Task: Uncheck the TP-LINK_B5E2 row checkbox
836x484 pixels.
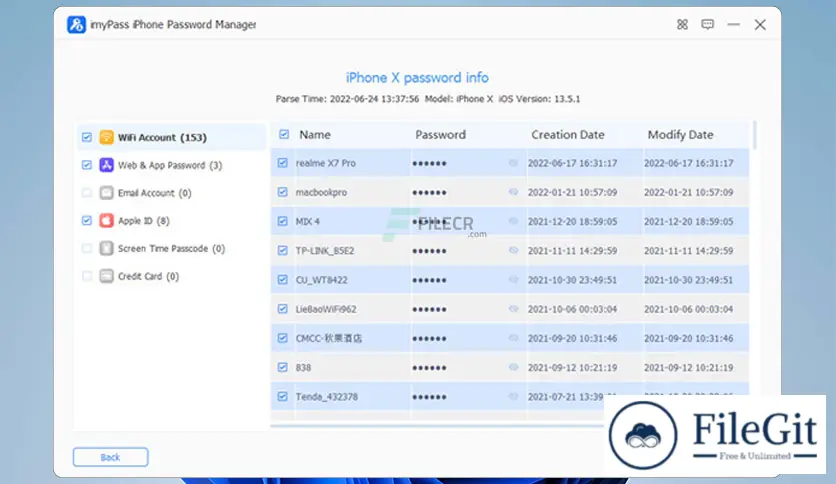Action: point(283,250)
